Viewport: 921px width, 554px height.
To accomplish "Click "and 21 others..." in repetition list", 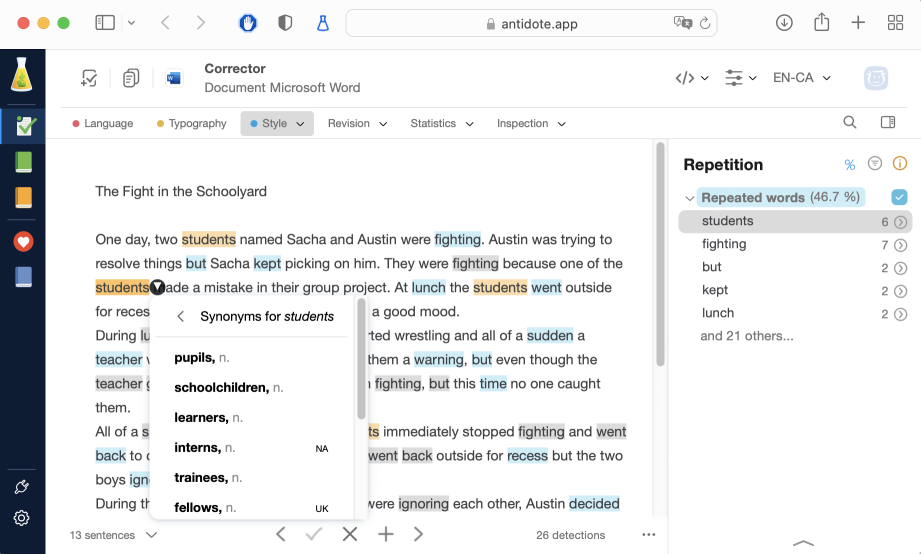I will [x=747, y=336].
